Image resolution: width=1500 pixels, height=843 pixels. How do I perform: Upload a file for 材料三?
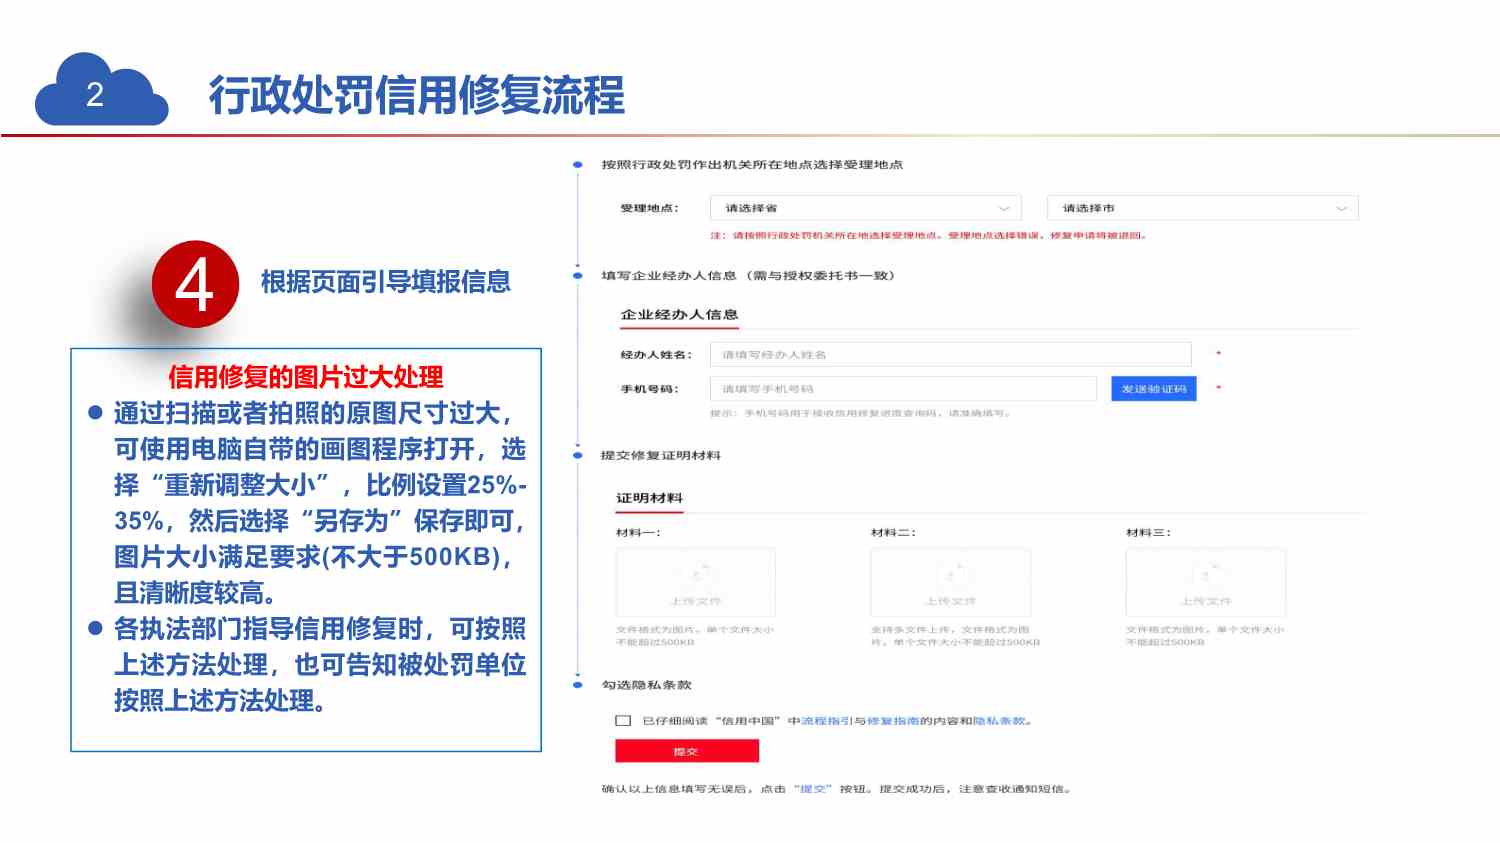tap(1205, 582)
